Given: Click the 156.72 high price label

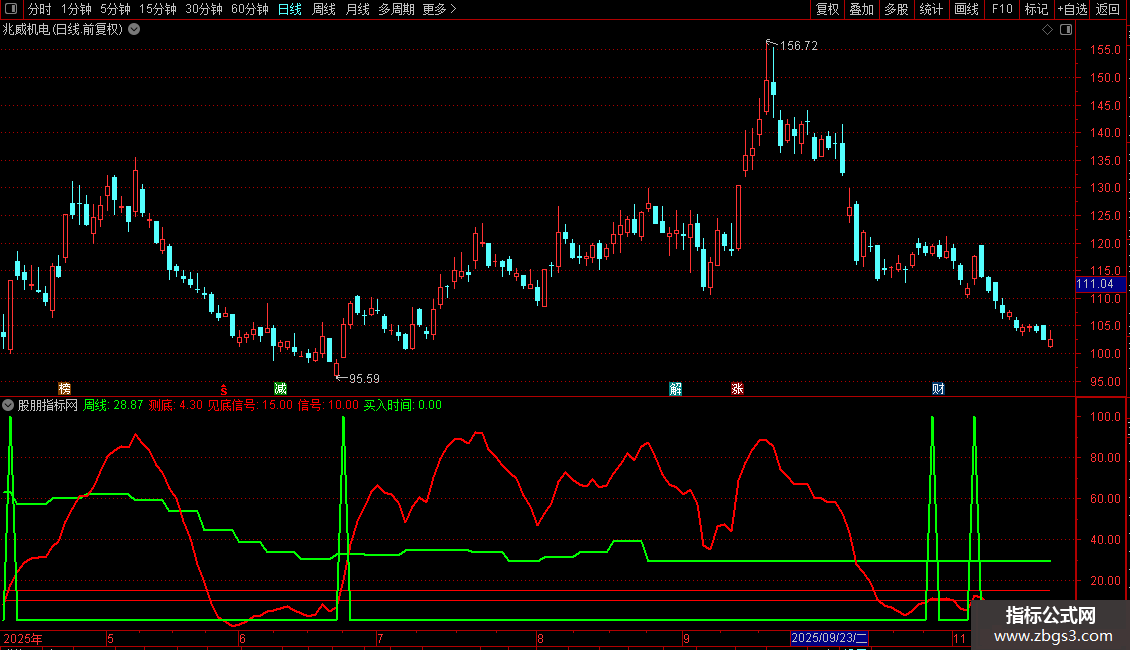Looking at the screenshot, I should coord(798,45).
